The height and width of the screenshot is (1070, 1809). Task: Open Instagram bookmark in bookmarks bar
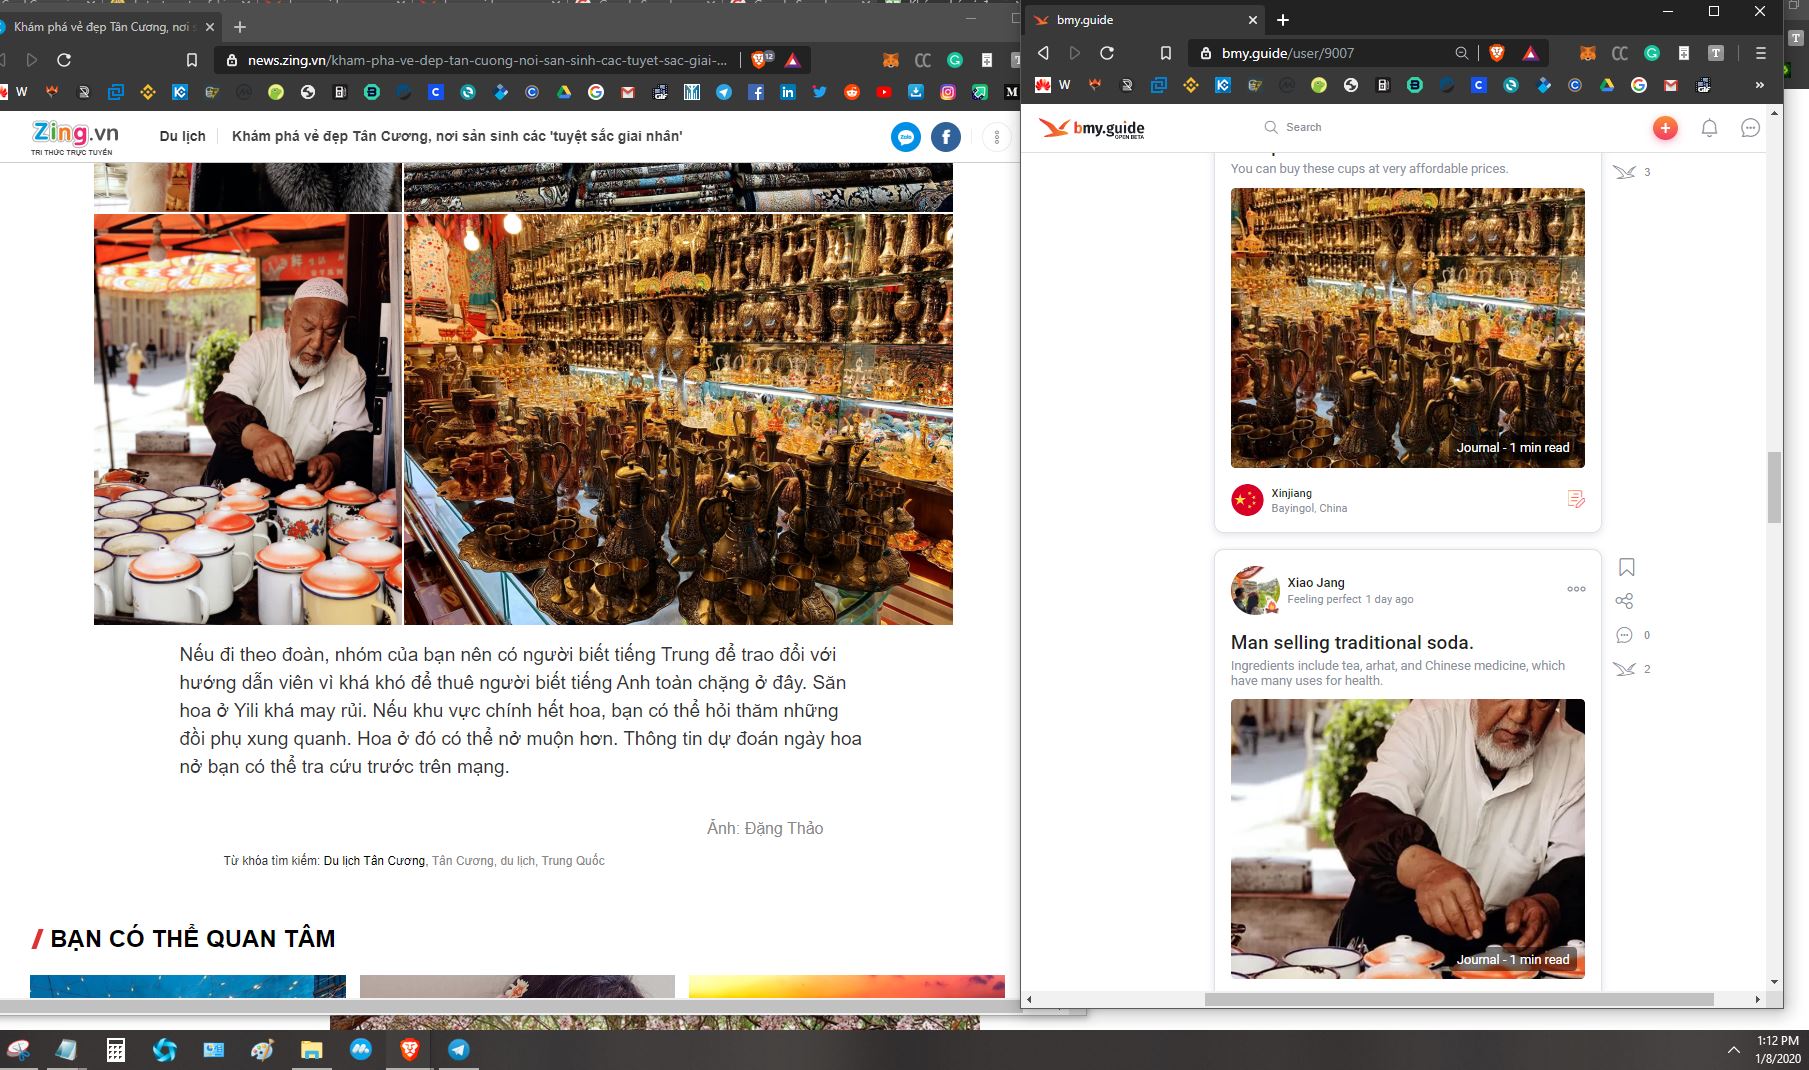[x=948, y=92]
